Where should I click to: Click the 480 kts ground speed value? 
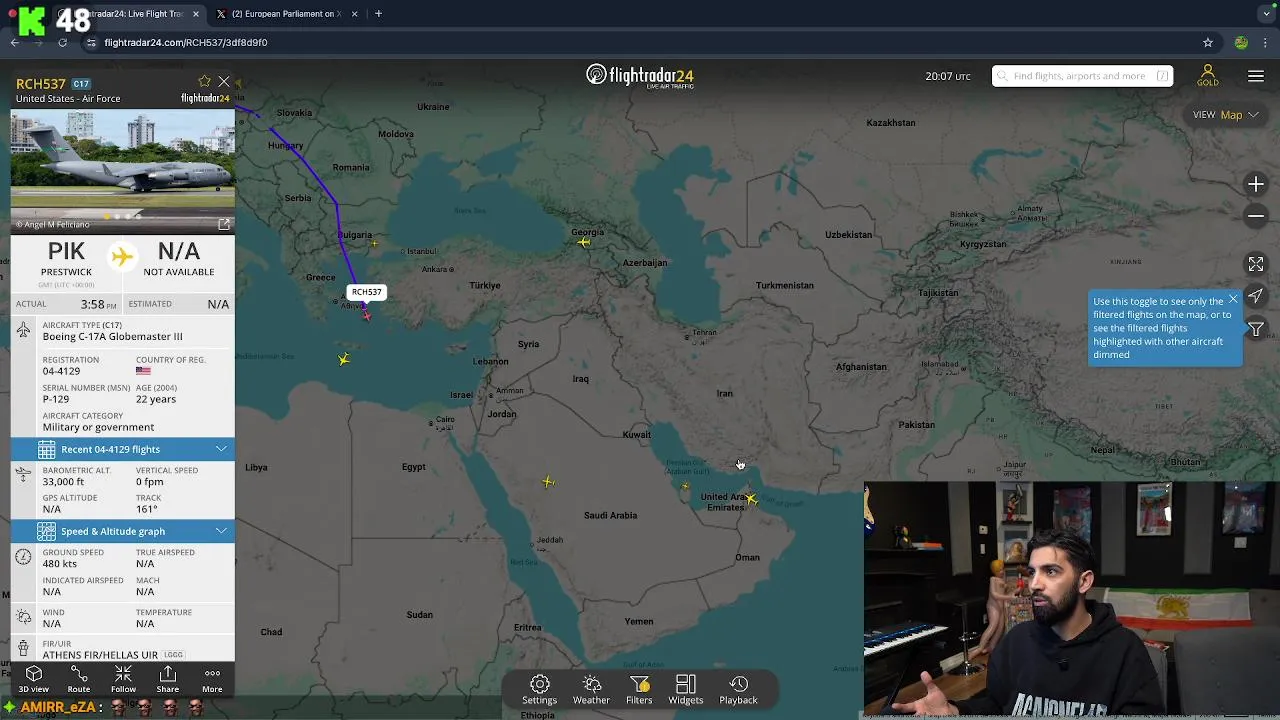(x=60, y=564)
